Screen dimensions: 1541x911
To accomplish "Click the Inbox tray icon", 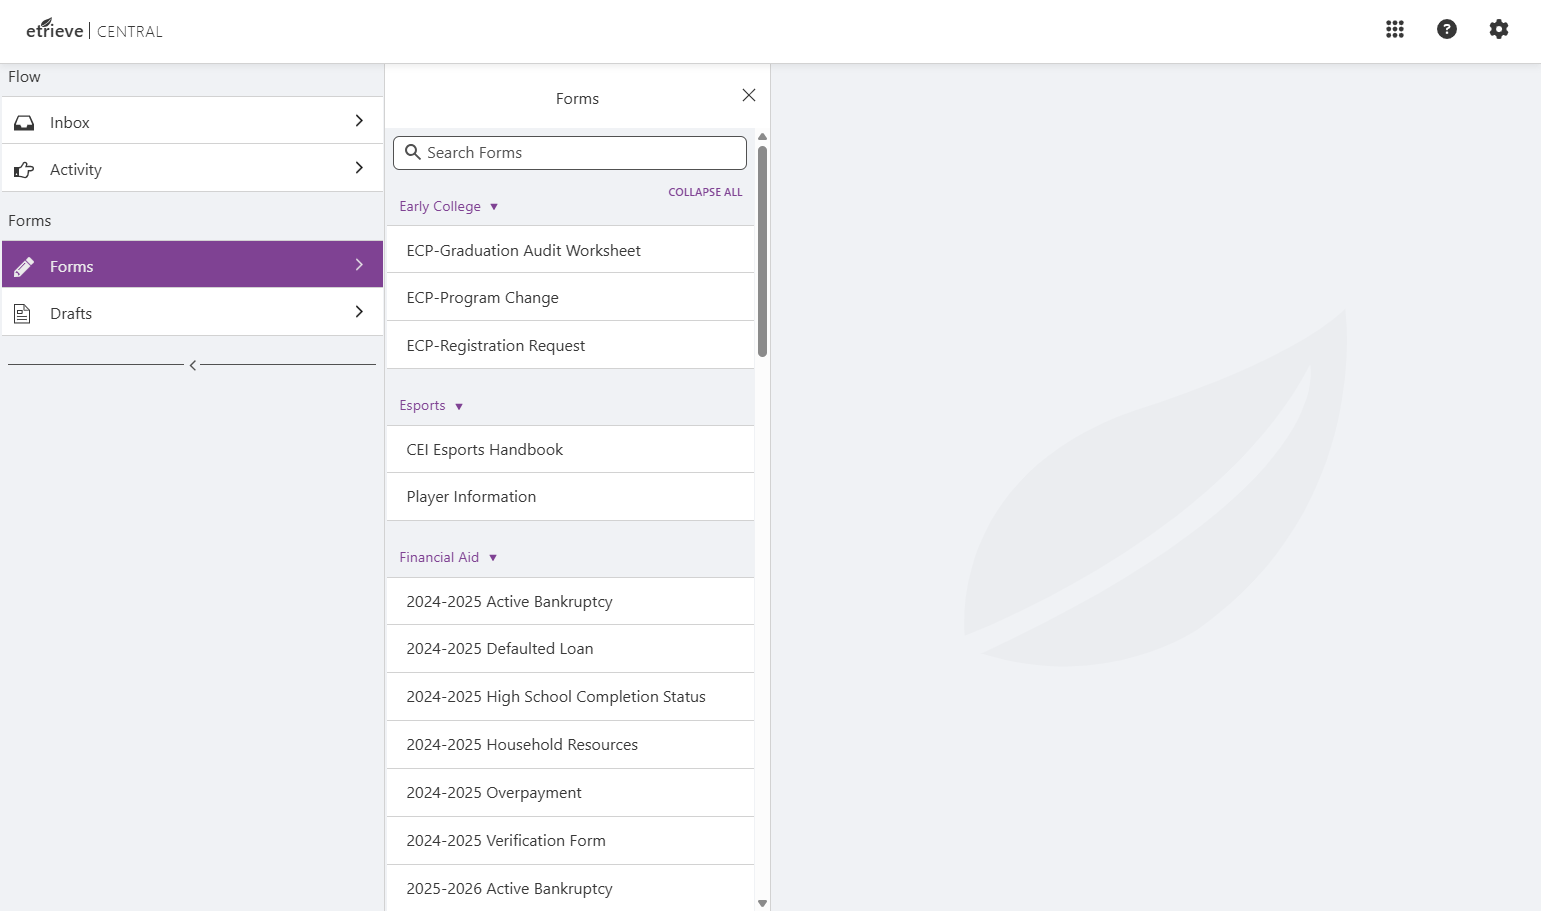I will pos(24,122).
